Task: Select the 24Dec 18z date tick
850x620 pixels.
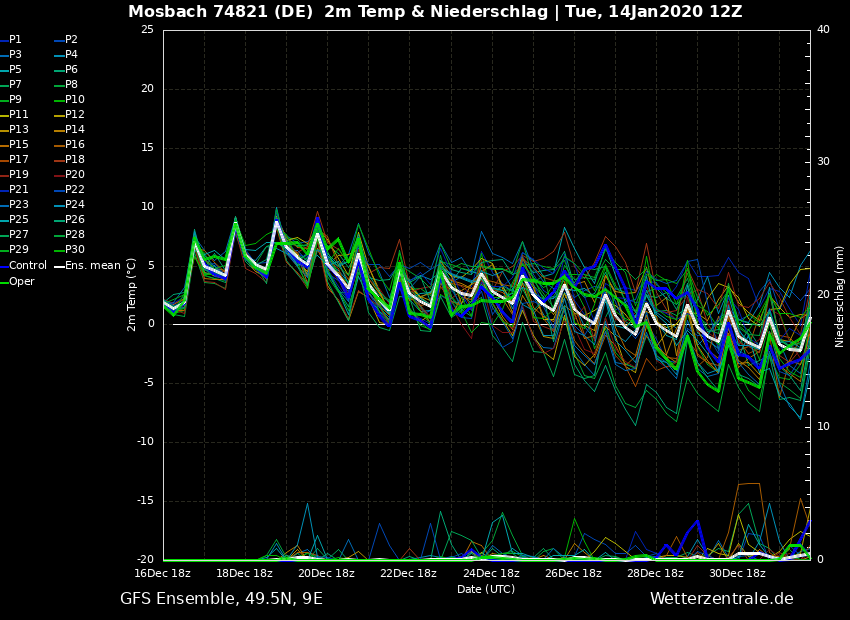Action: [491, 573]
